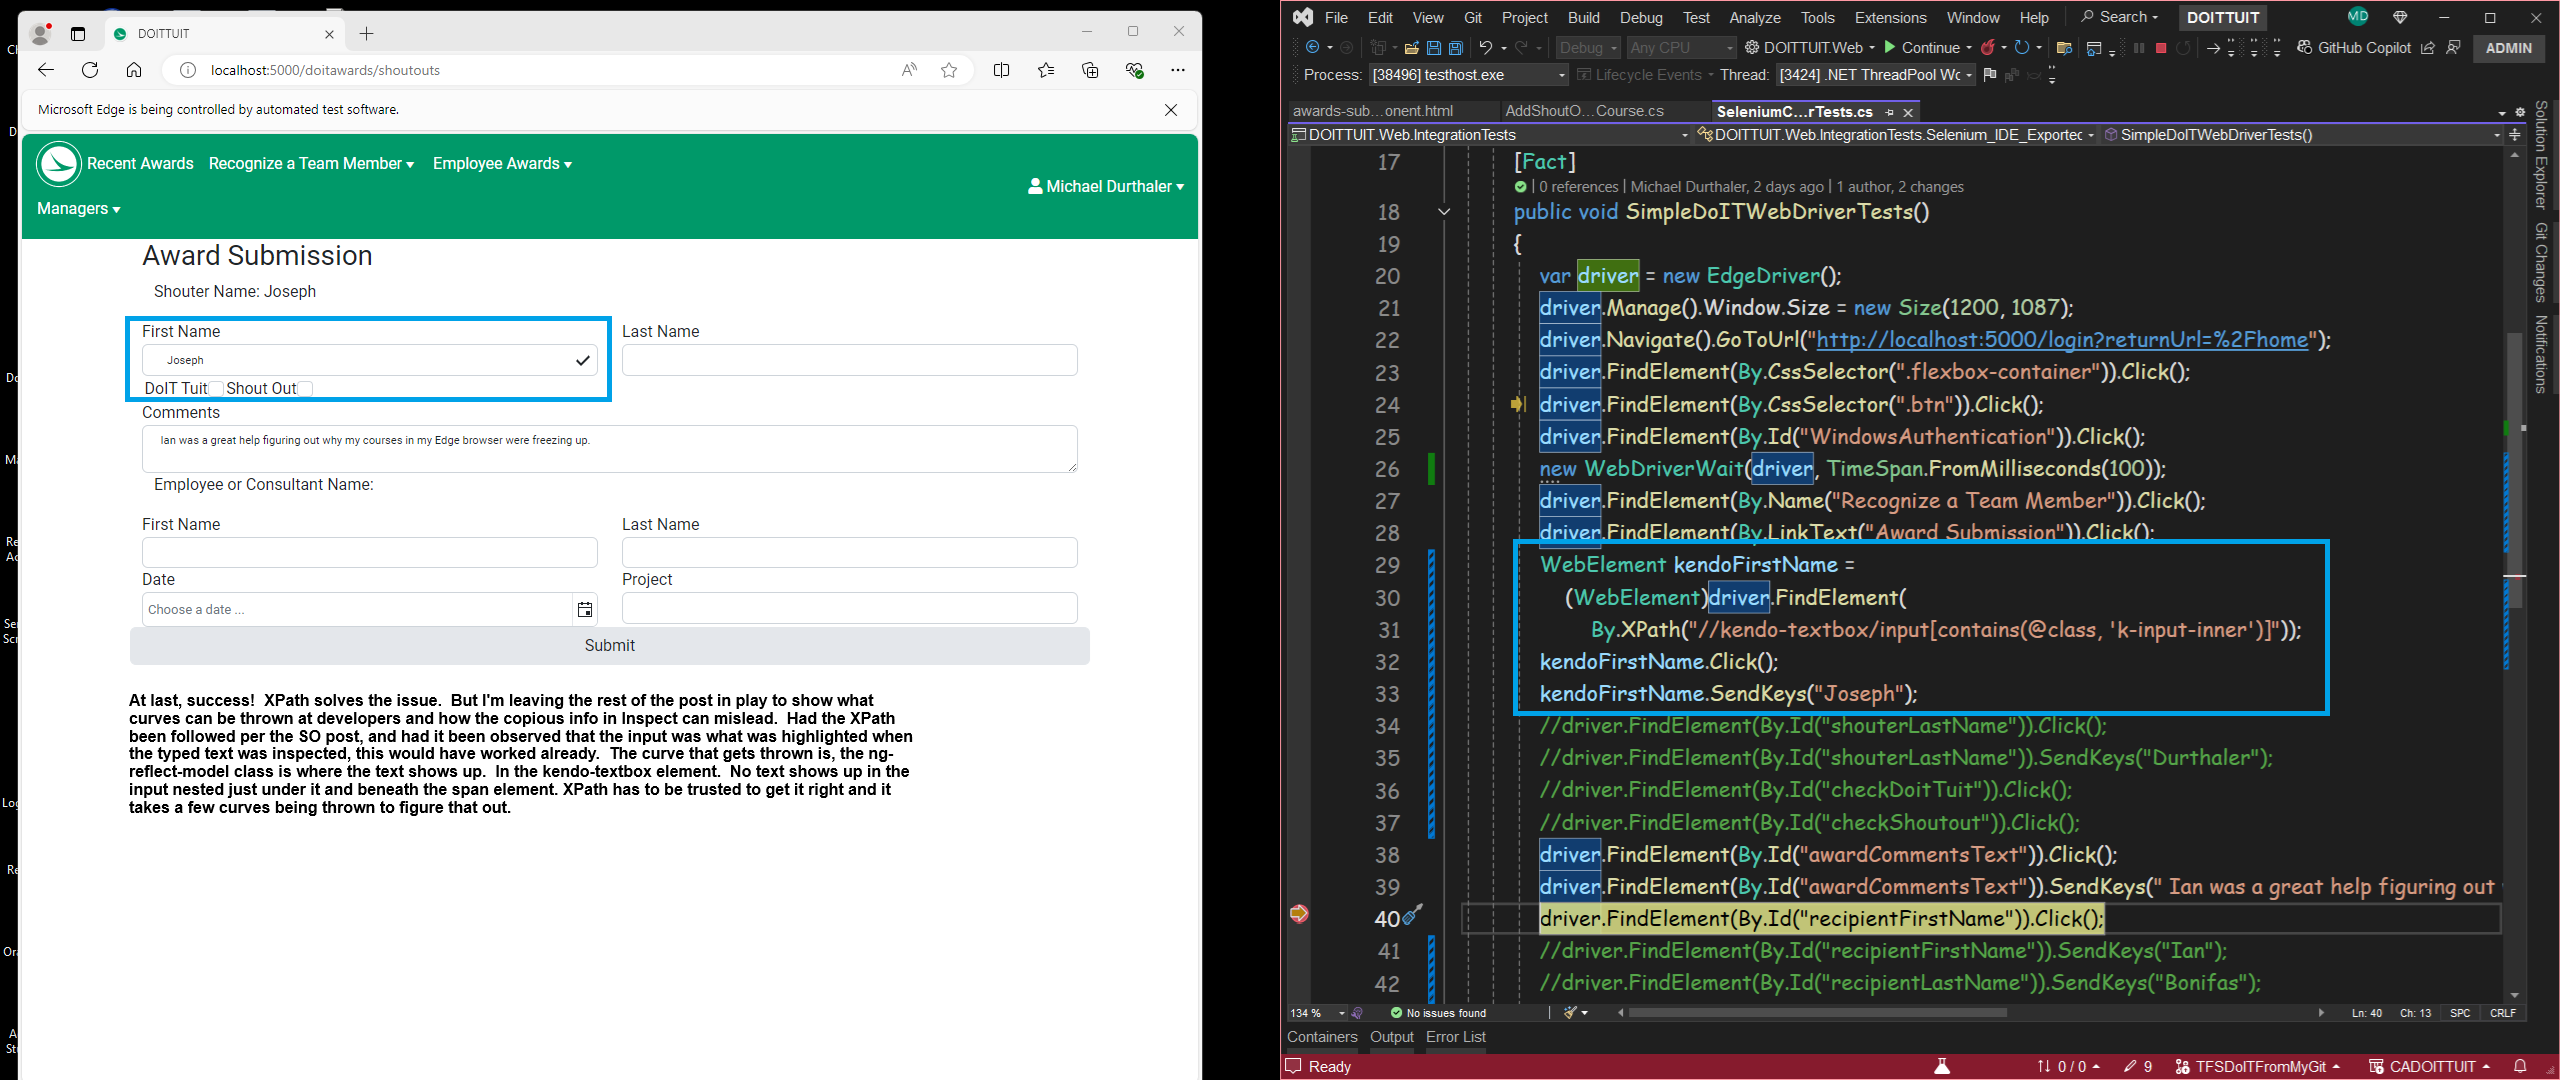The image size is (2560, 1080).
Task: Click the horizontal code editor scrollbar
Action: pyautogui.click(x=1817, y=1013)
